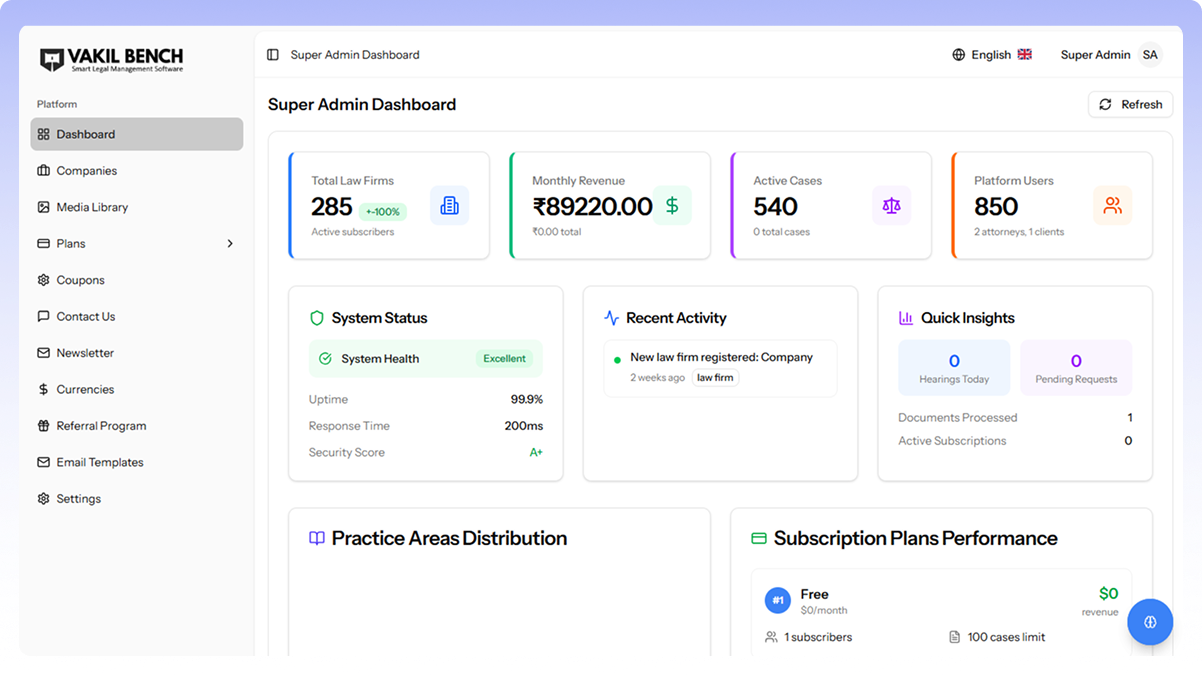Open the Coupons section
The image size is (1202, 680).
(80, 280)
